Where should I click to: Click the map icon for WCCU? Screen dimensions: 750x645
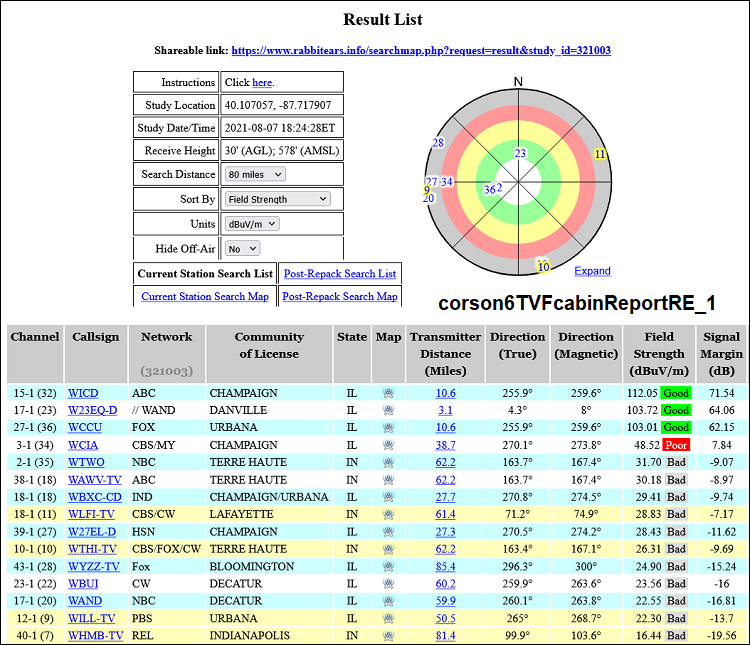pyautogui.click(x=388, y=428)
